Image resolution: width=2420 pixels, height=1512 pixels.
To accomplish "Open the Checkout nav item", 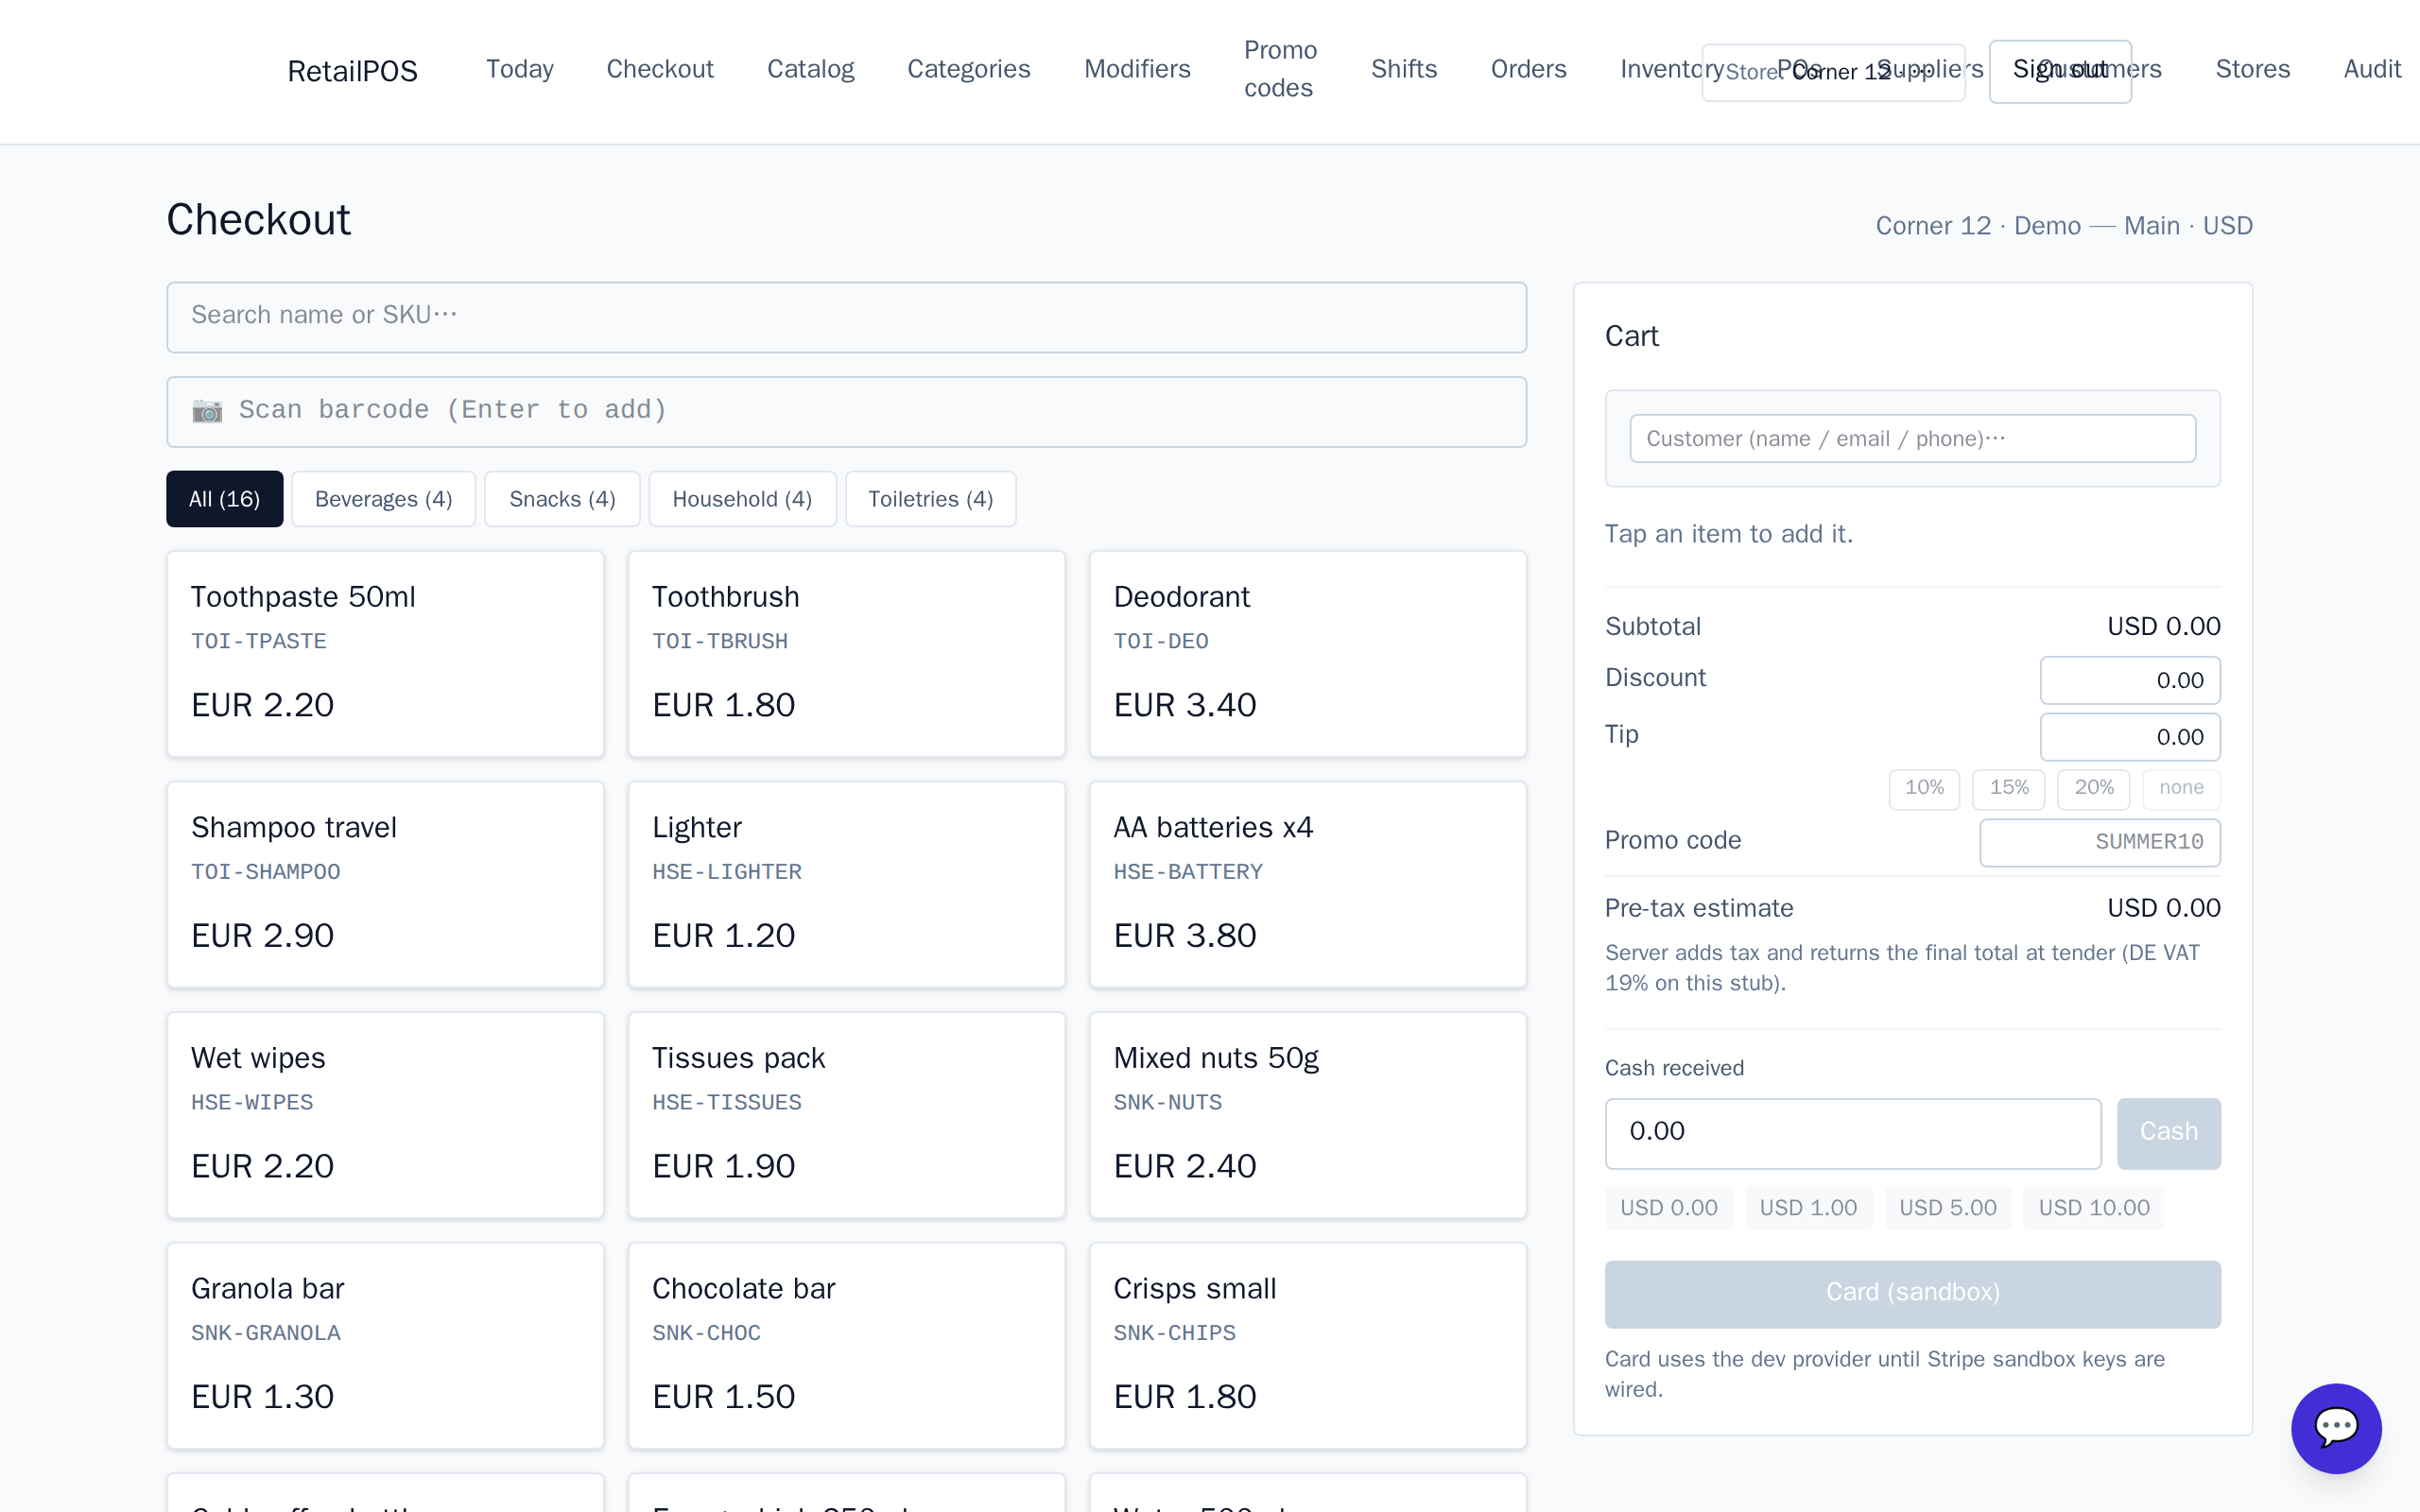I will pyautogui.click(x=660, y=69).
